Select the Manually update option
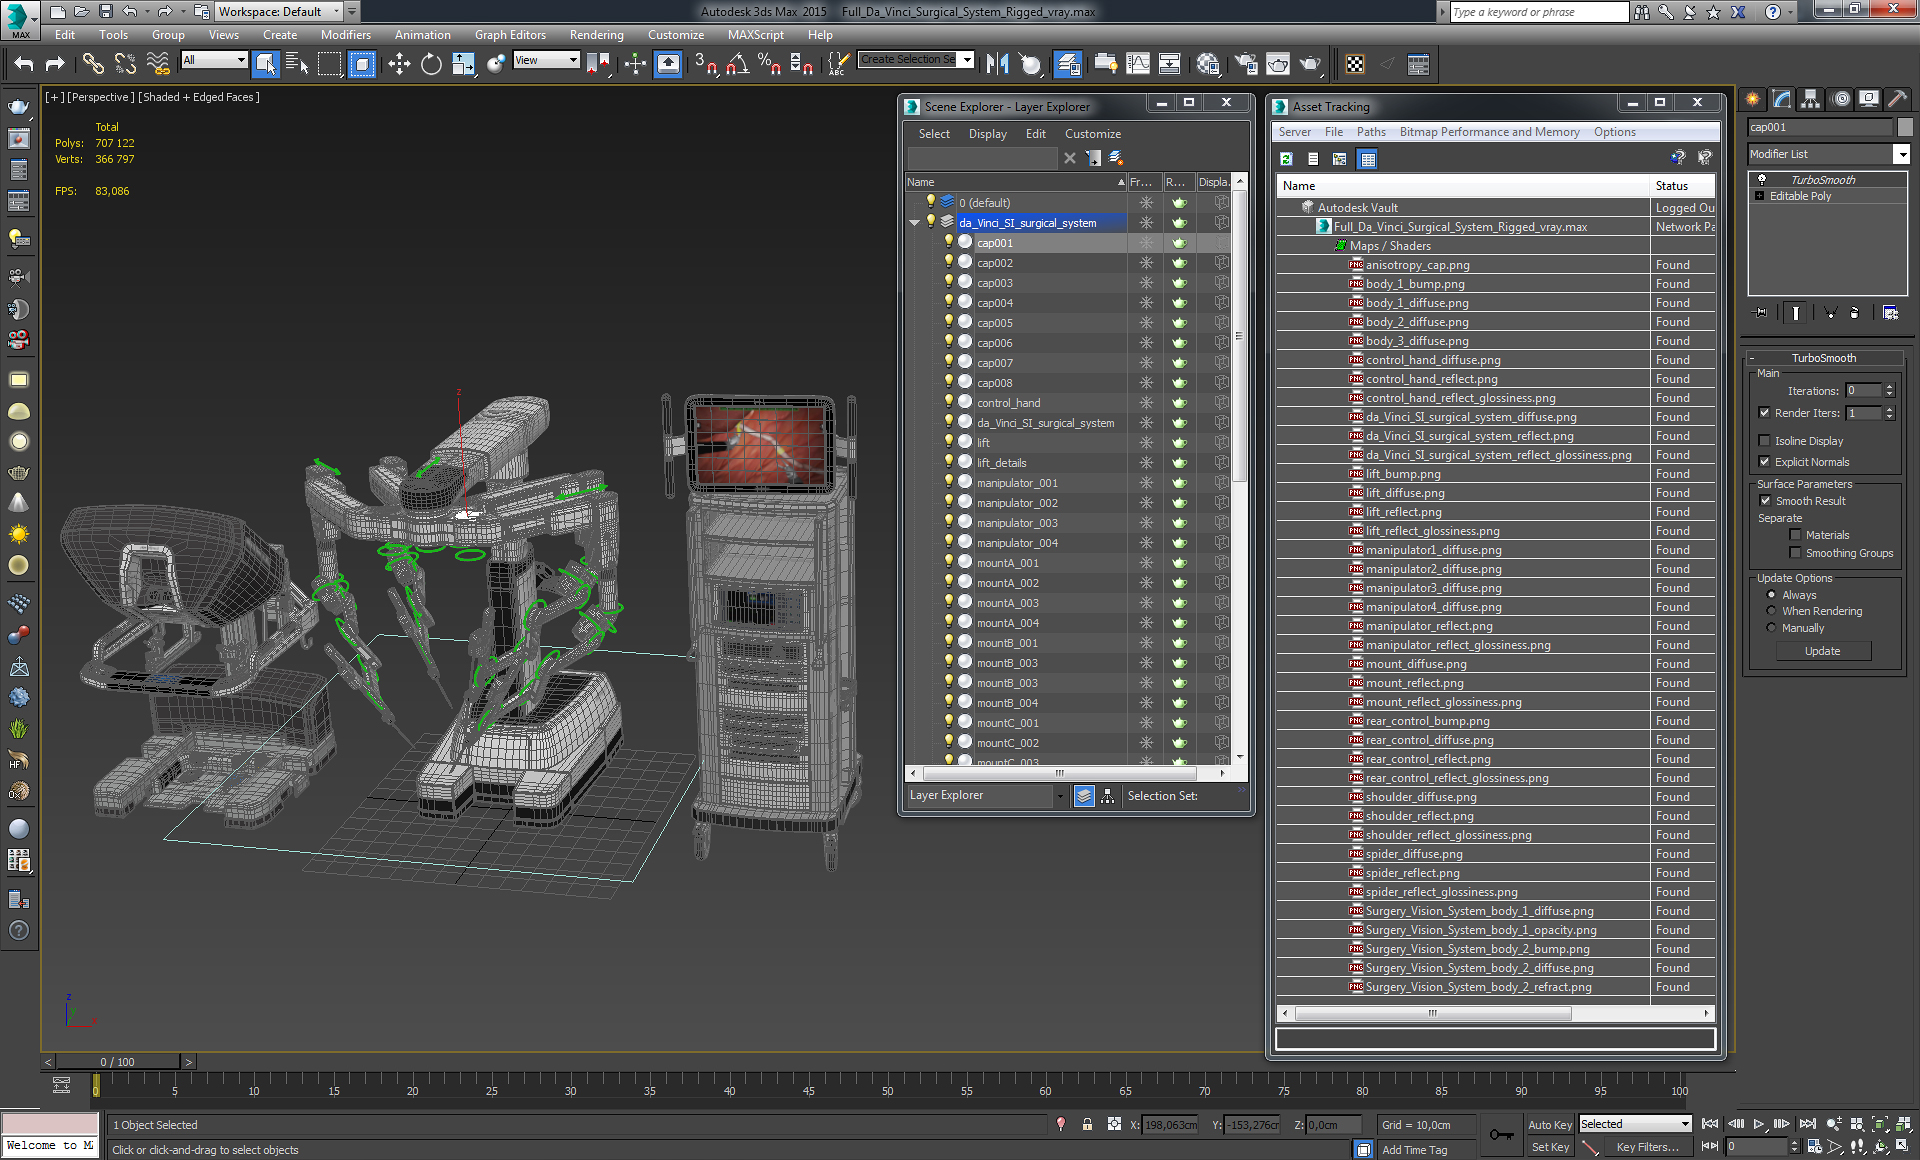Image resolution: width=1920 pixels, height=1160 pixels. click(1772, 628)
